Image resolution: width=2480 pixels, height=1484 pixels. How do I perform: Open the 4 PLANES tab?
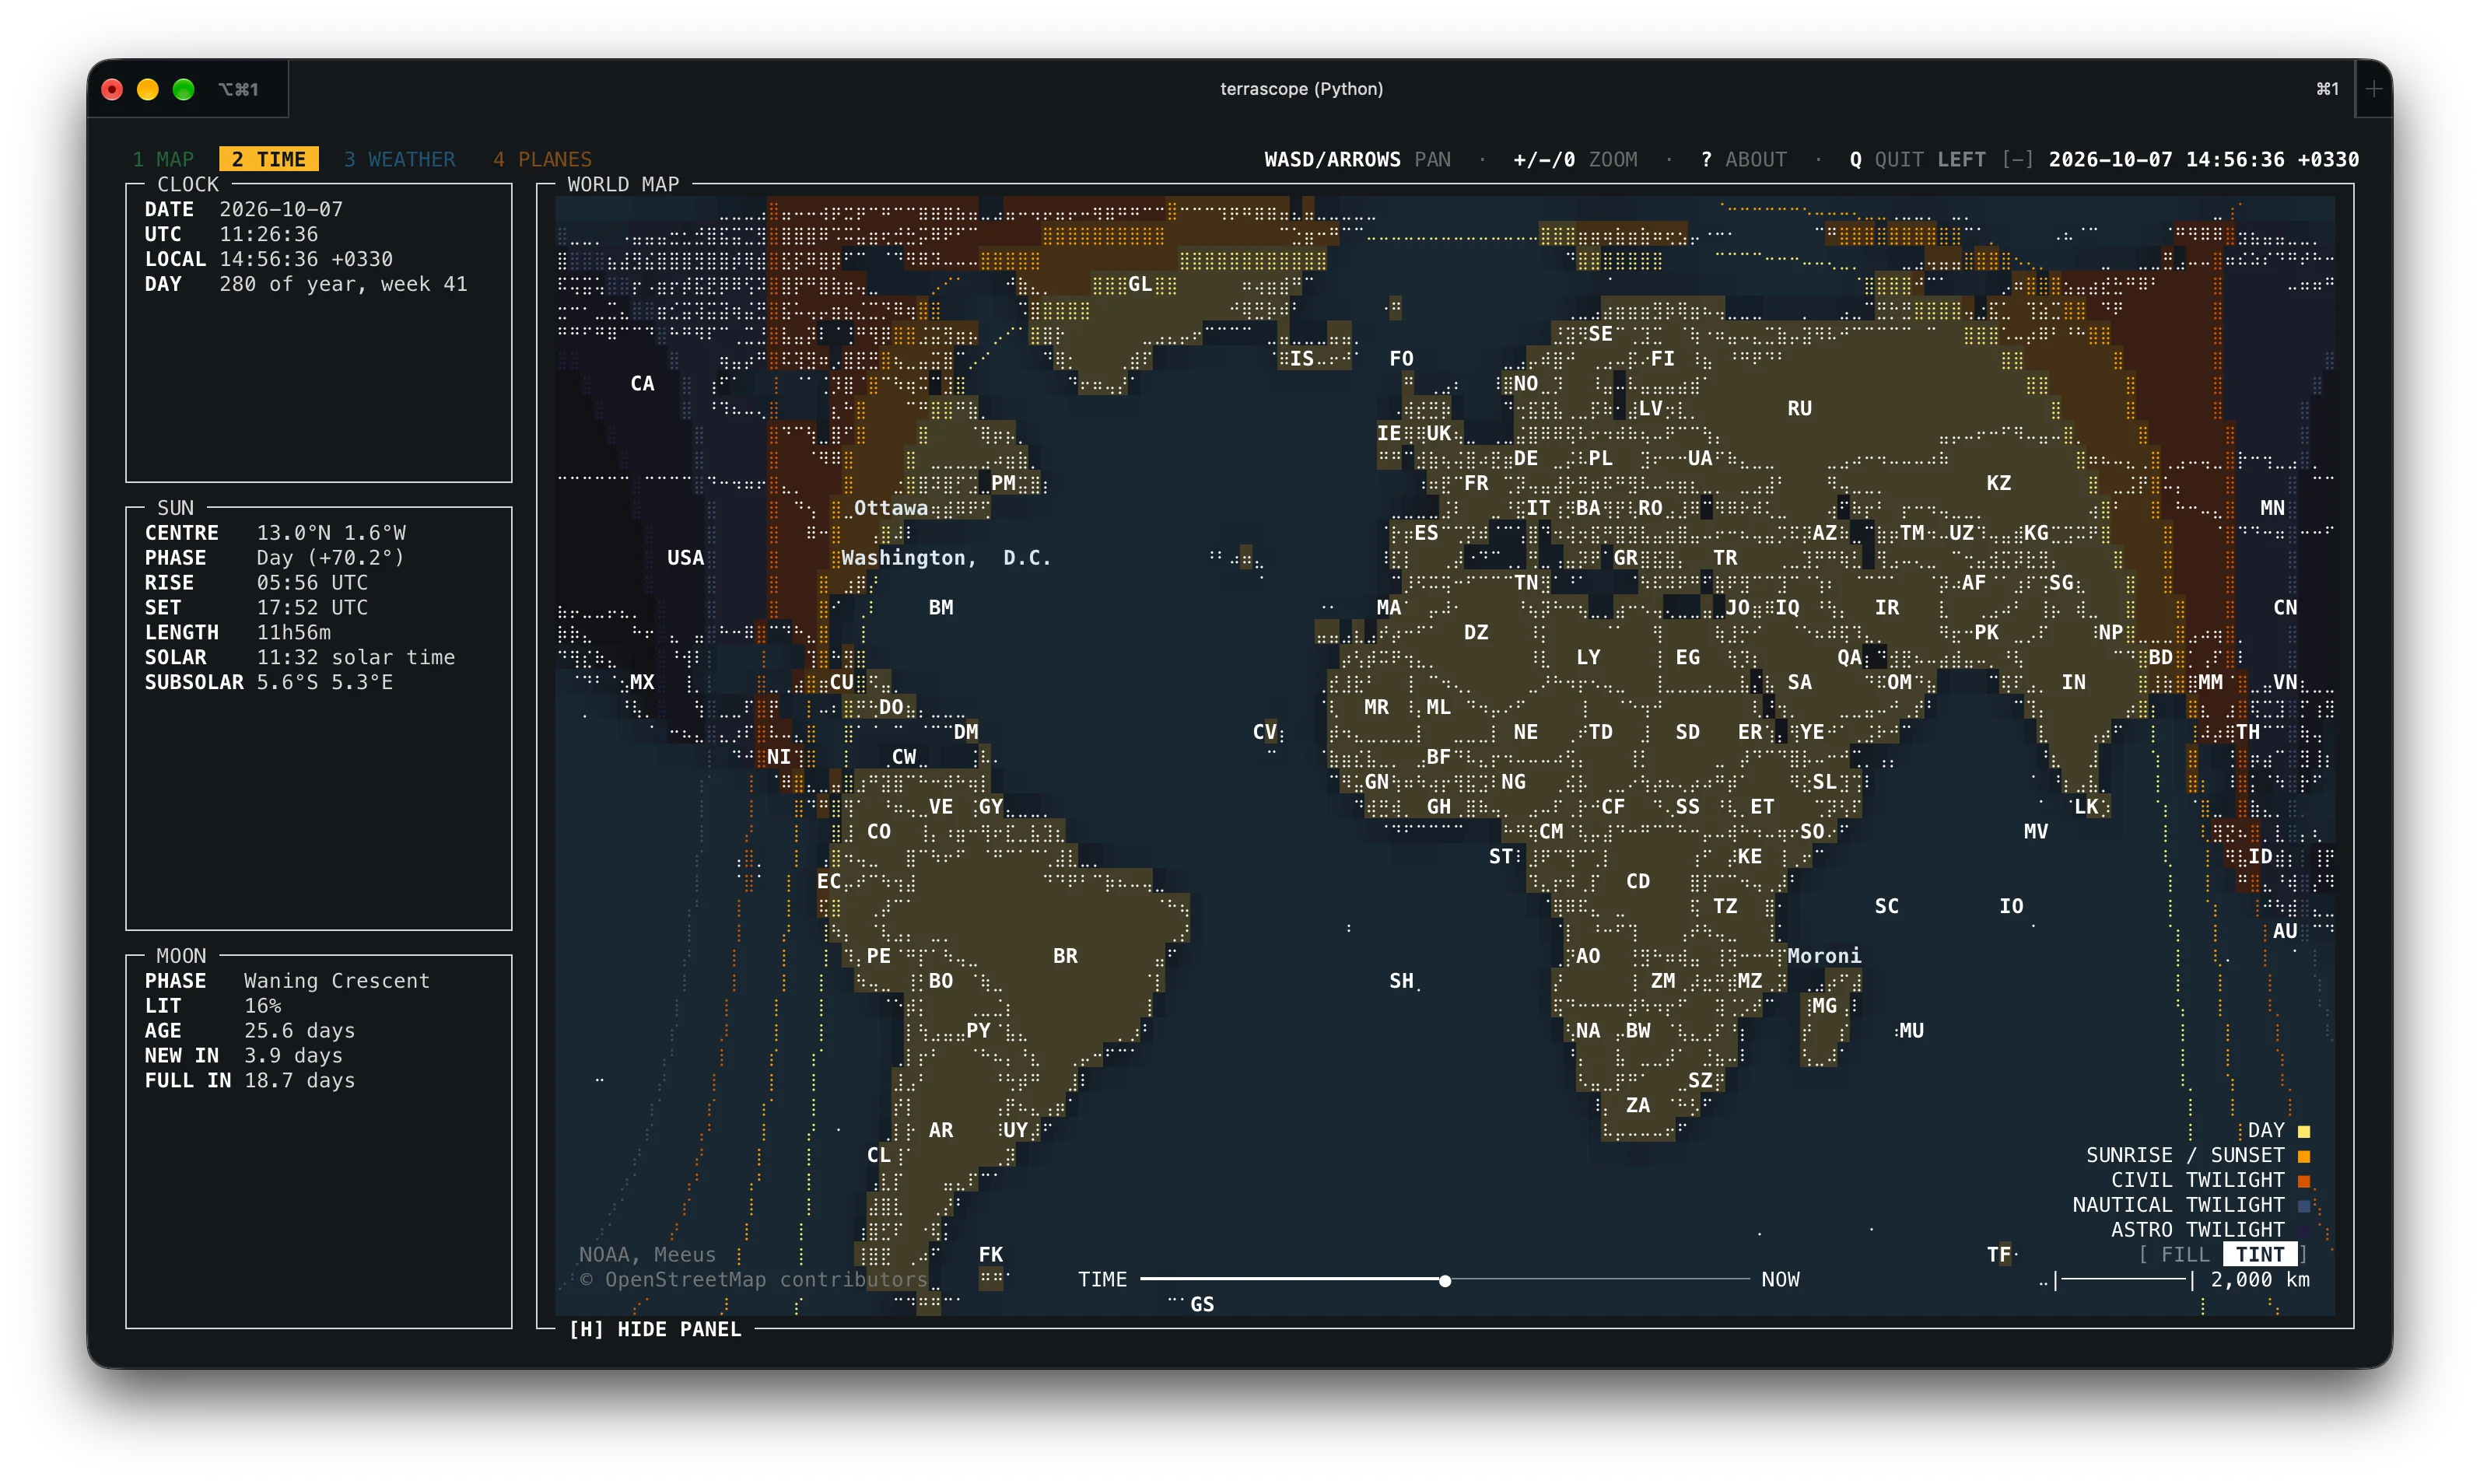[542, 159]
